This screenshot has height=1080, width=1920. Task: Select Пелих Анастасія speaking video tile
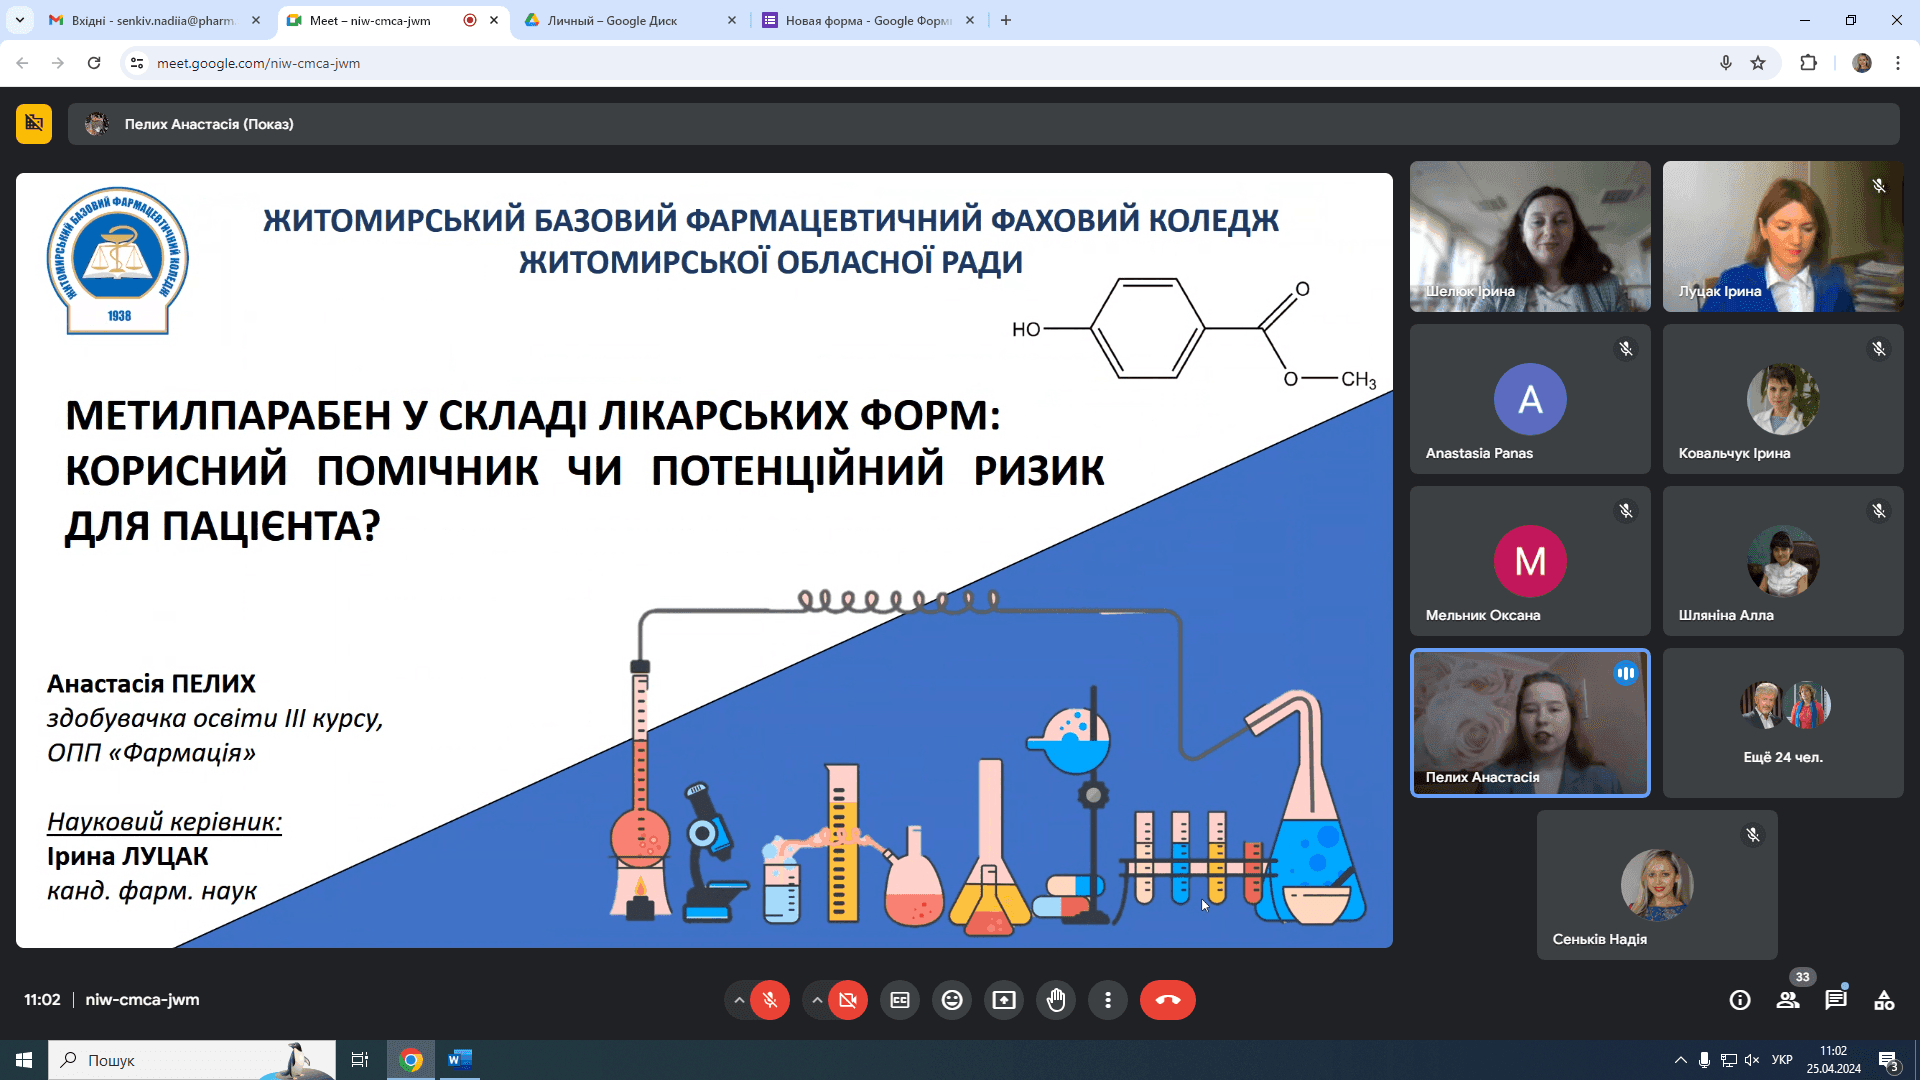[1530, 723]
